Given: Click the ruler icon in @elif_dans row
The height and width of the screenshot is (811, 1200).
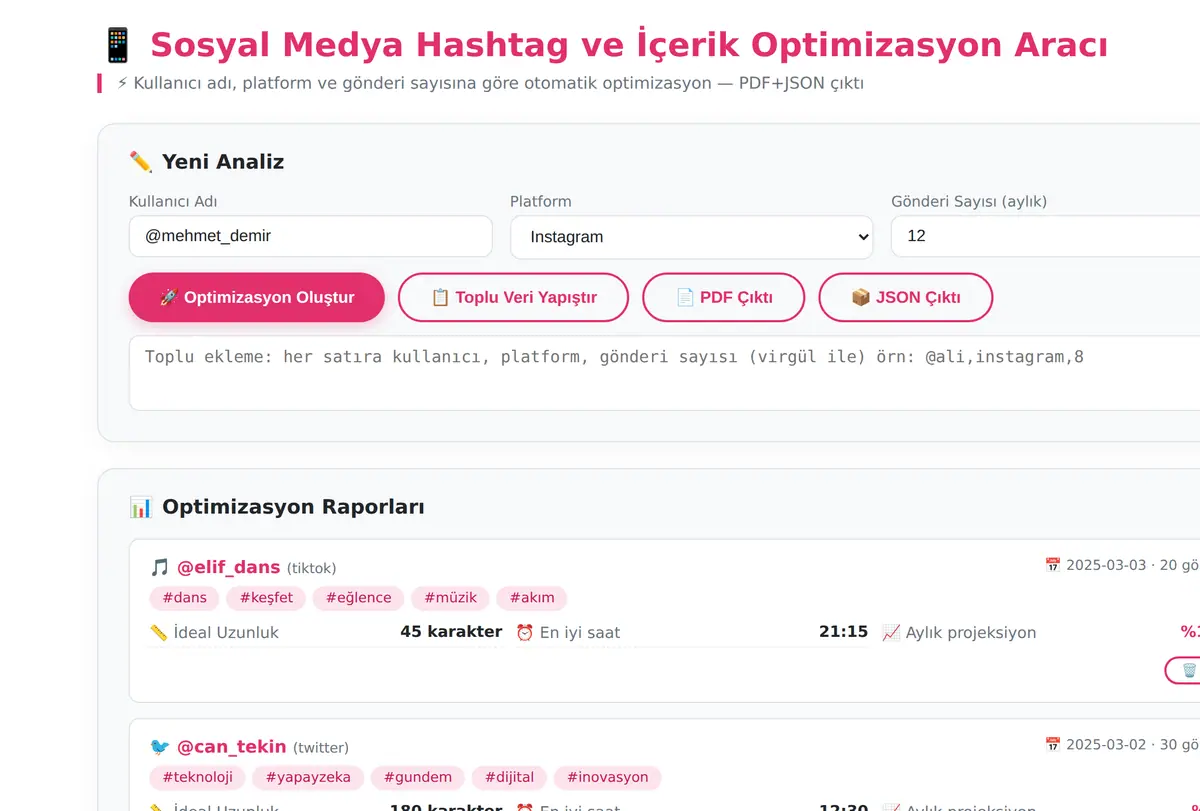Looking at the screenshot, I should point(159,632).
